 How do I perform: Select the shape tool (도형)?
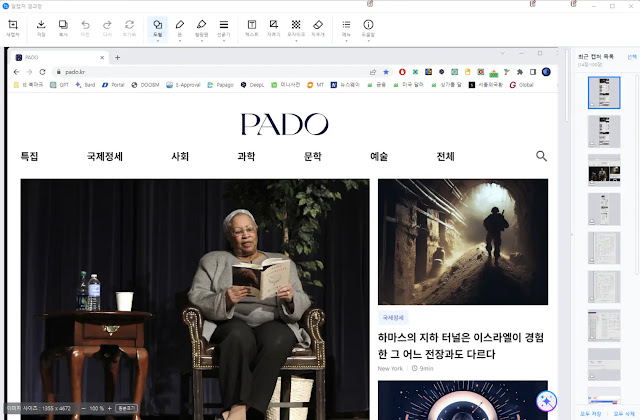tap(158, 28)
